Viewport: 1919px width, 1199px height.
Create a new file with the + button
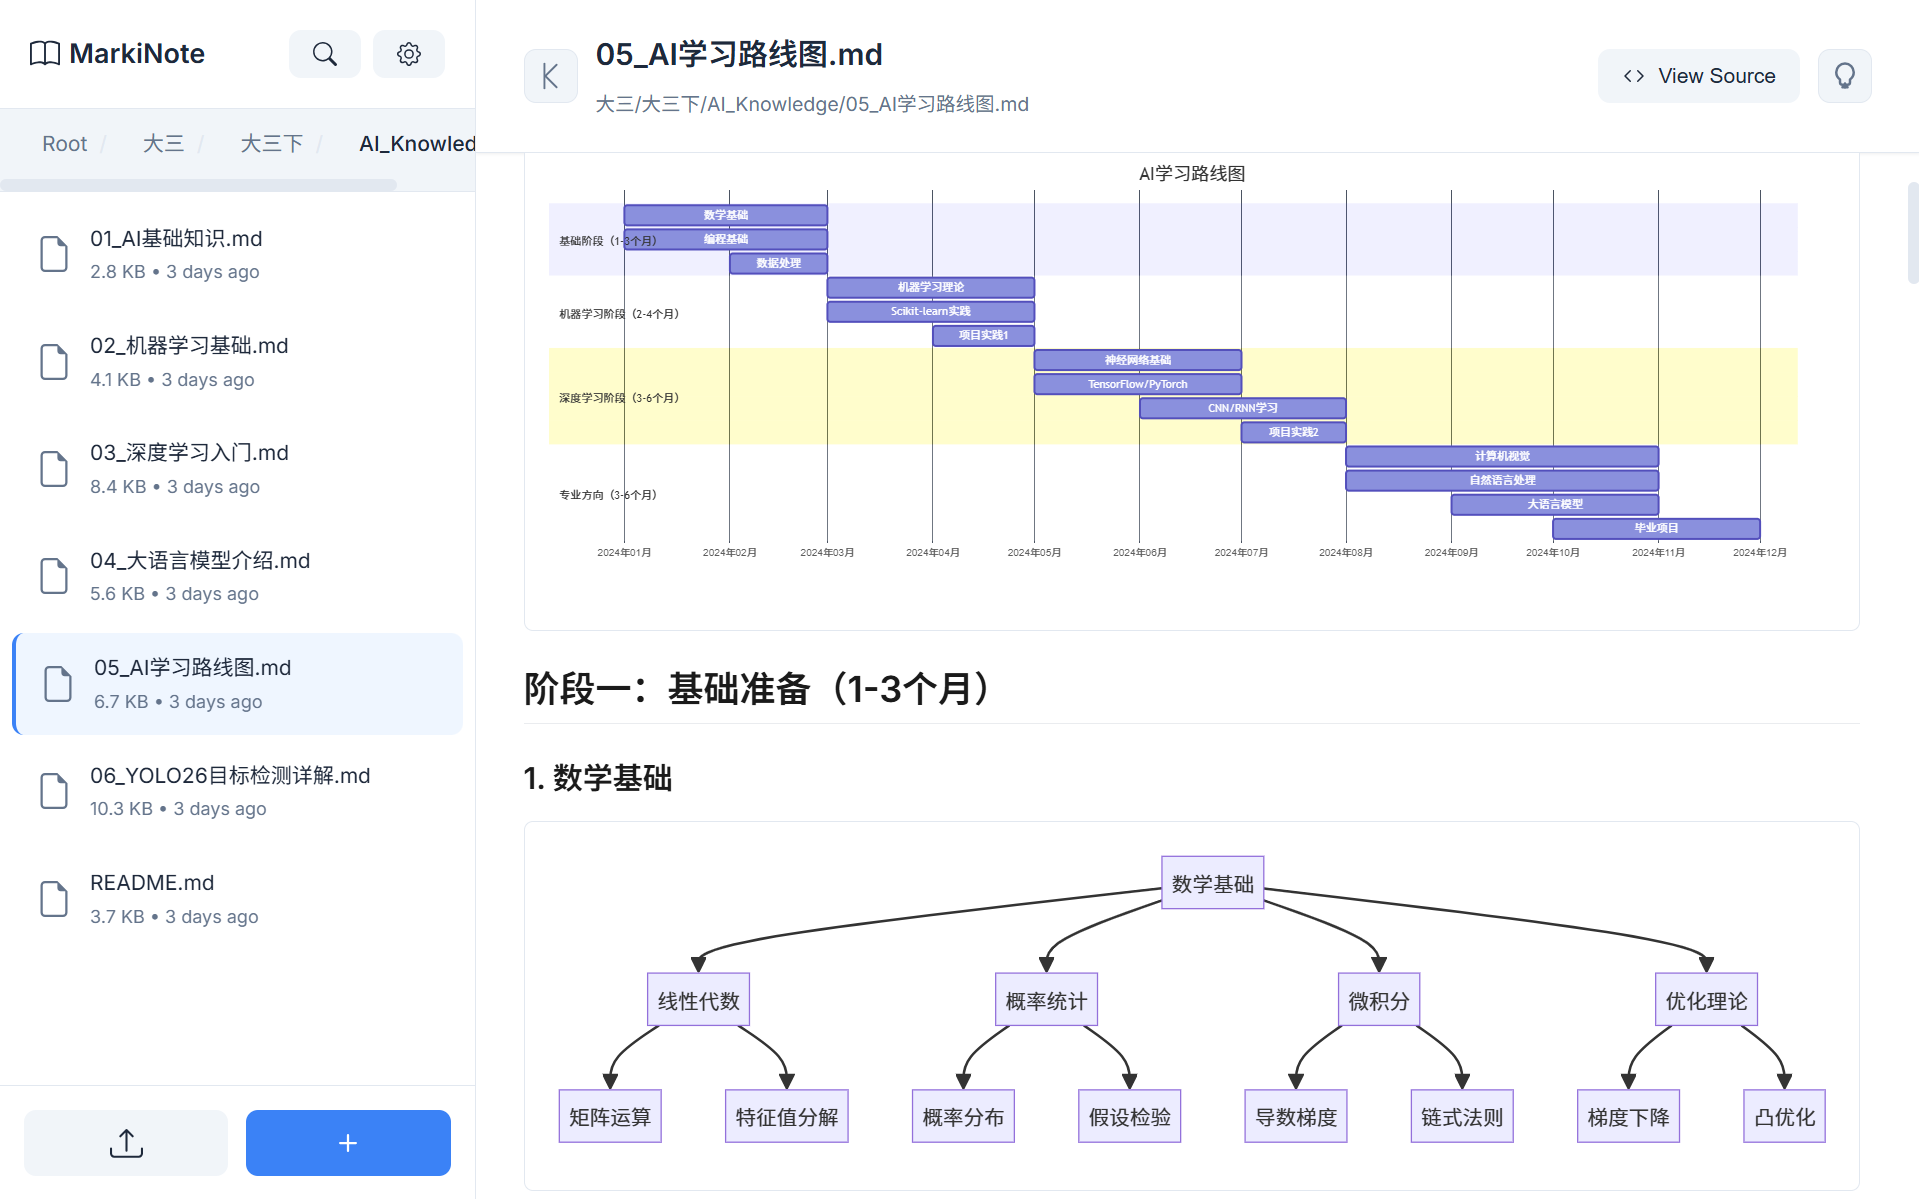(x=347, y=1142)
